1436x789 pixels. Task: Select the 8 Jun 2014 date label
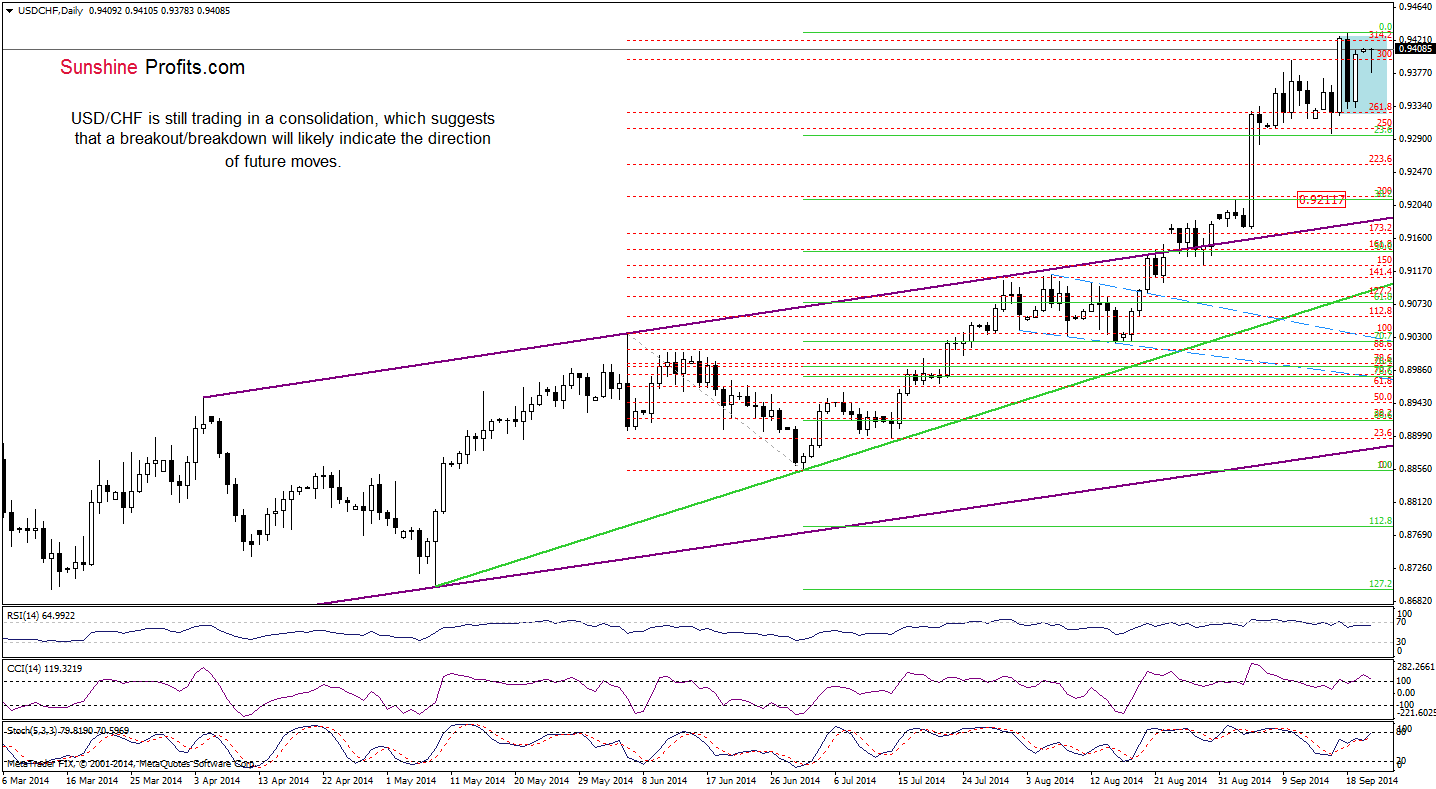click(664, 780)
